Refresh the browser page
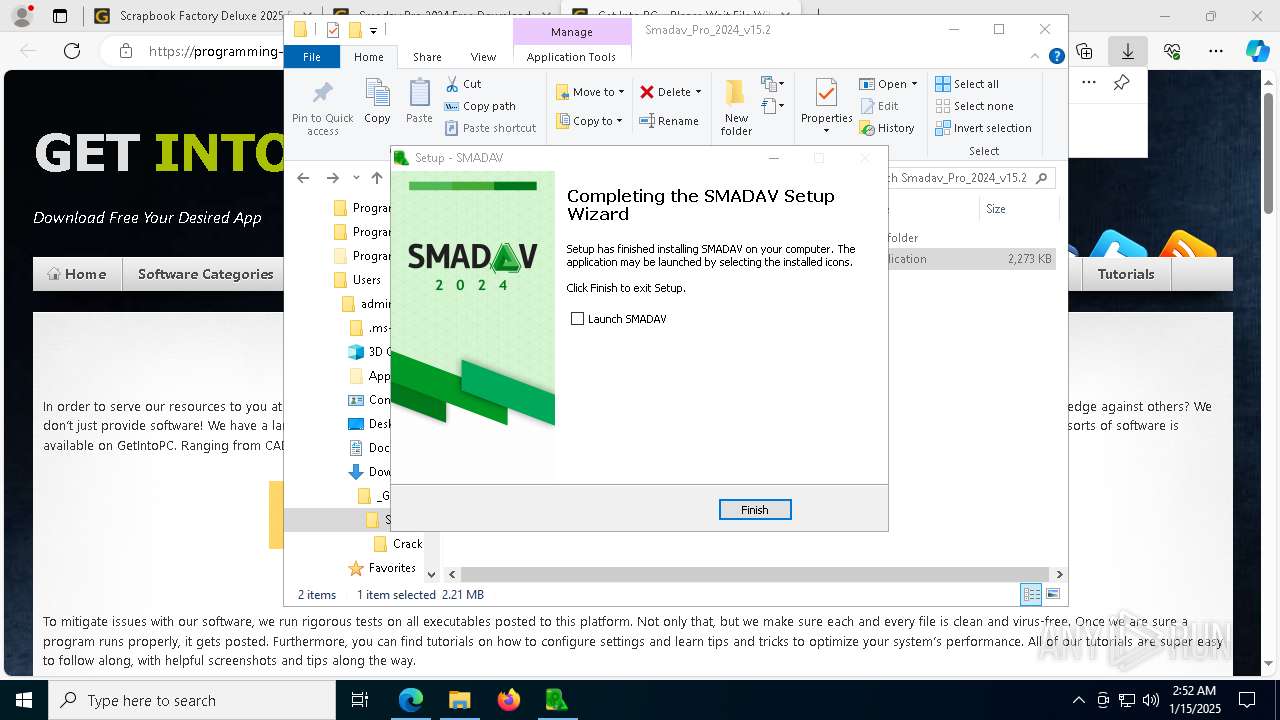The image size is (1280, 720). 72,51
